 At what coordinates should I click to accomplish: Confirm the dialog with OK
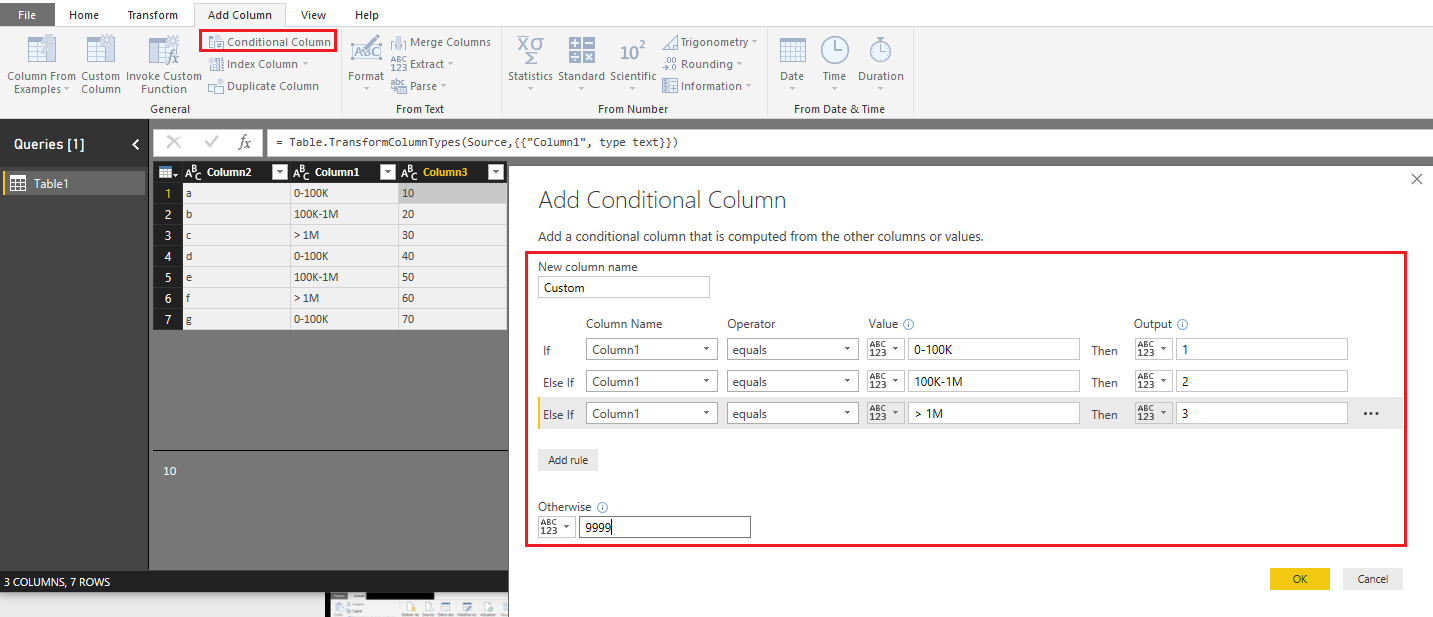(x=1299, y=579)
